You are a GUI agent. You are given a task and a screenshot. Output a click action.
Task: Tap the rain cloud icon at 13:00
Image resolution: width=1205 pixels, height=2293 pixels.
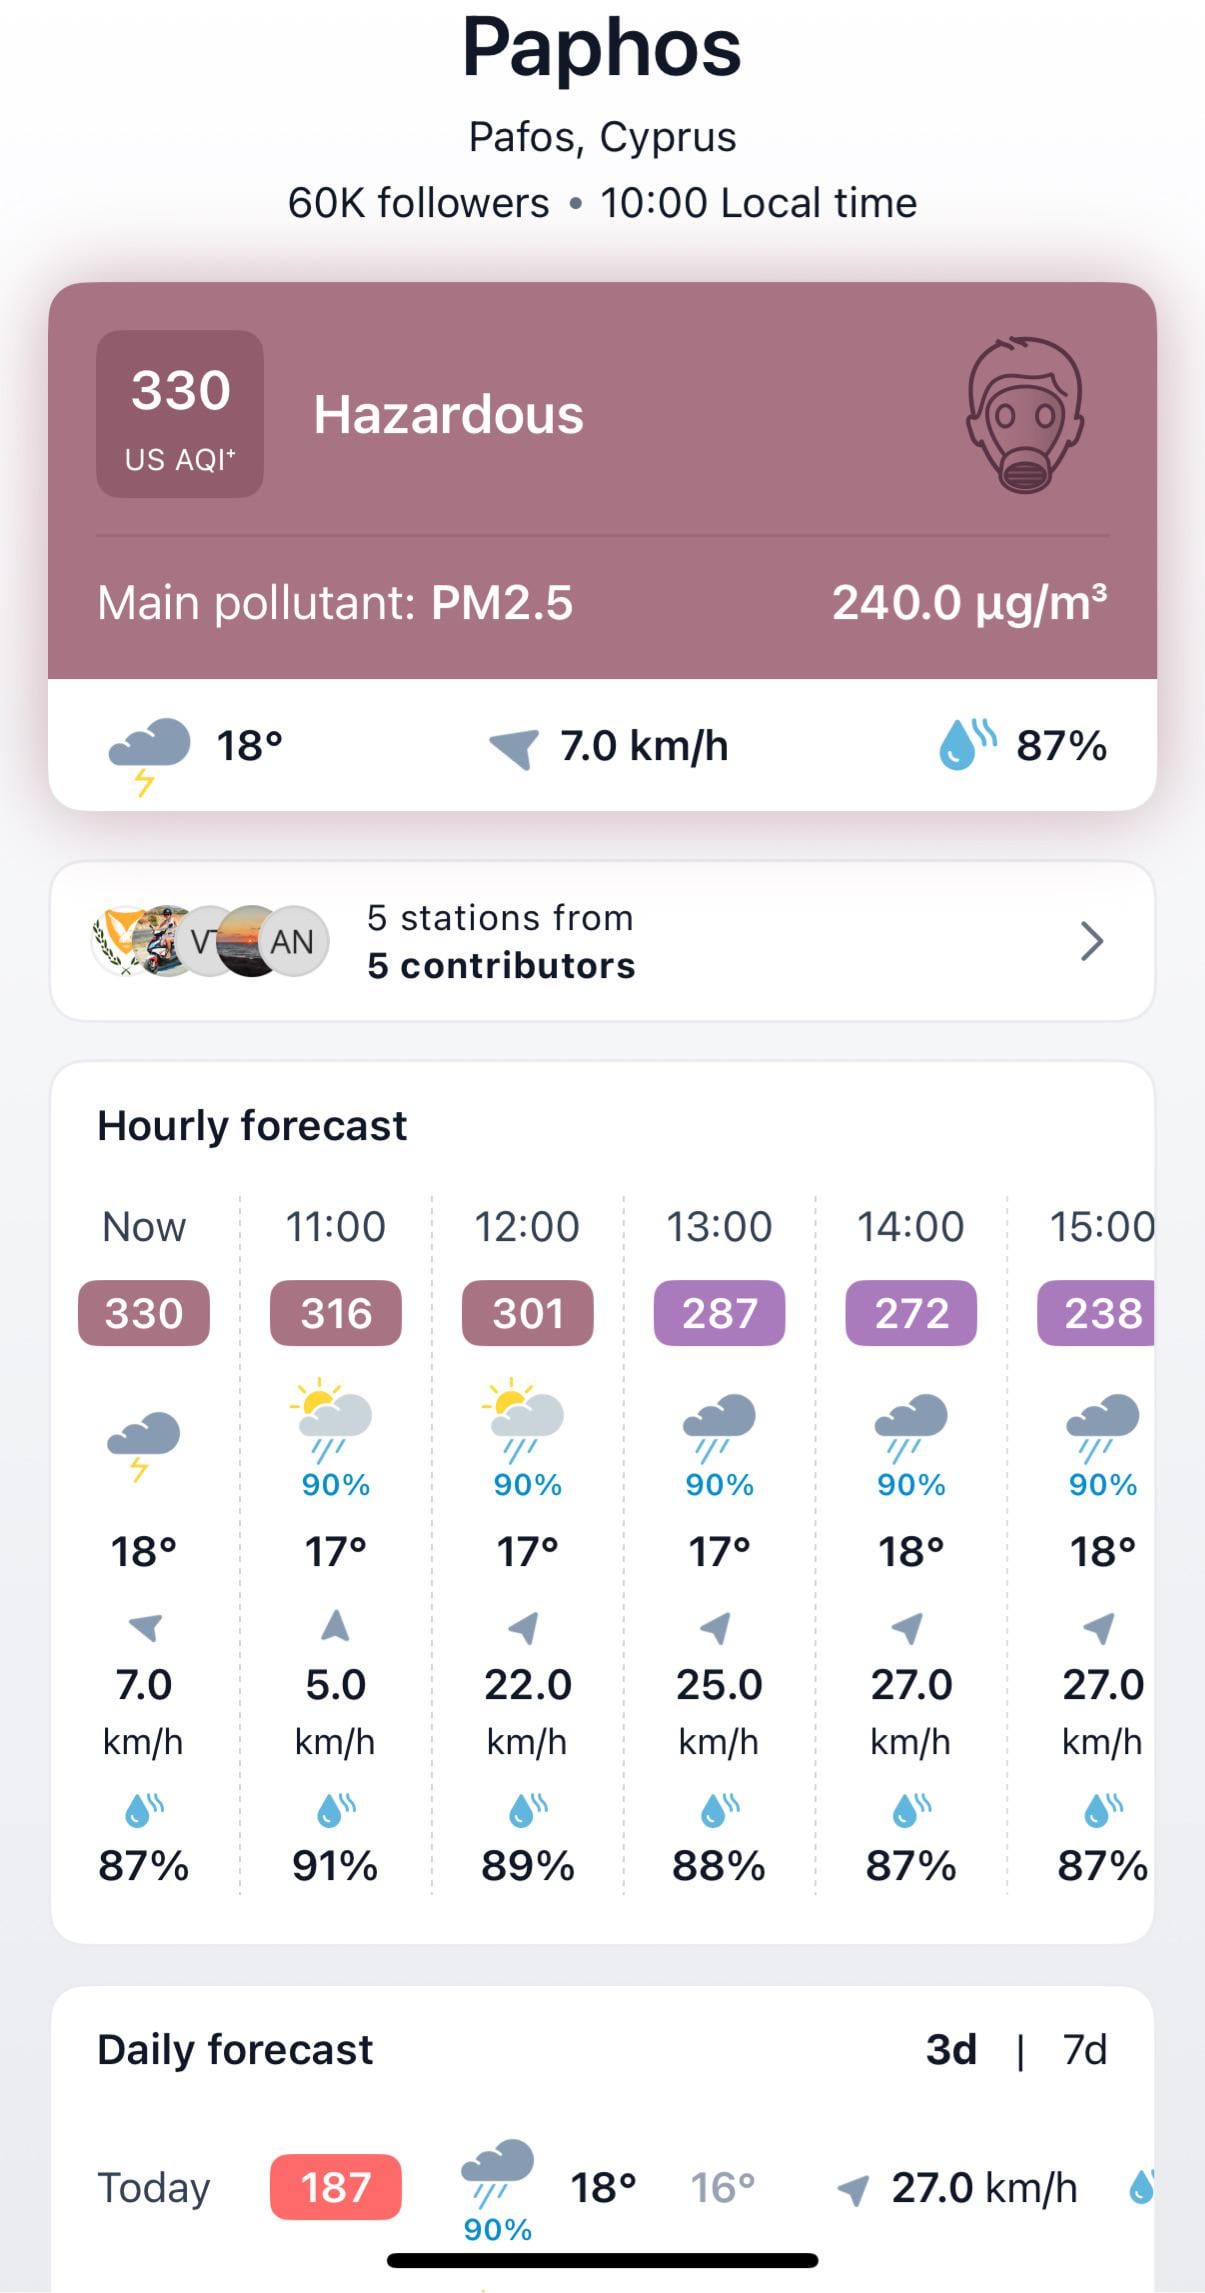[718, 1426]
